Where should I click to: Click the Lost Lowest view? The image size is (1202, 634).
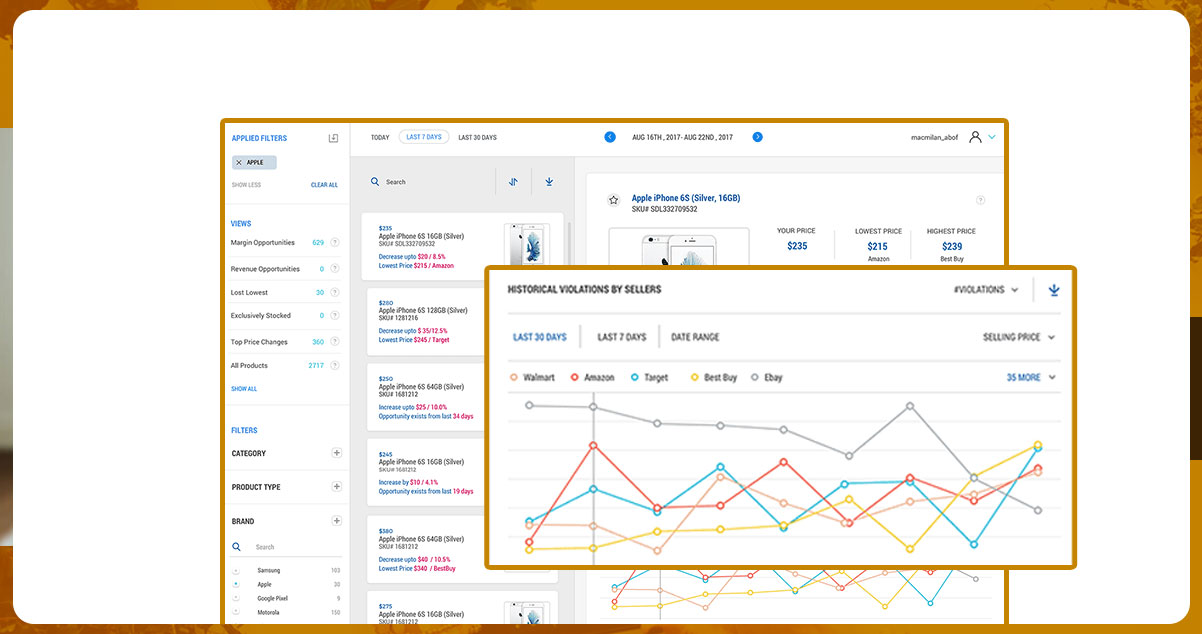(249, 292)
